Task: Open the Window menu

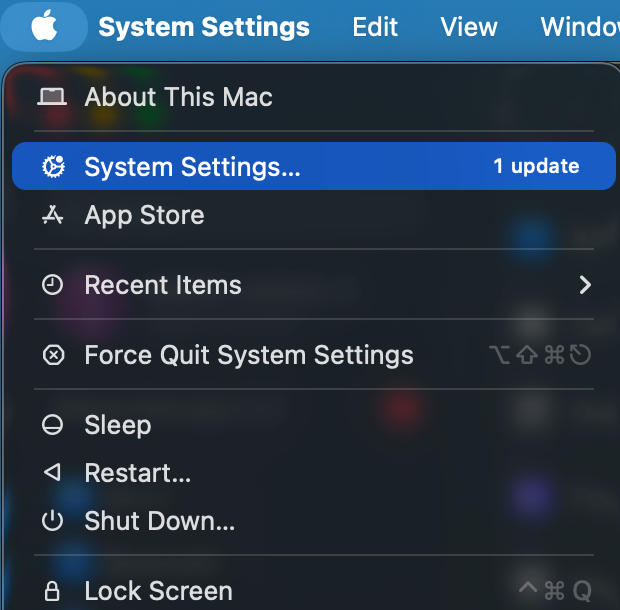Action: pyautogui.click(x=580, y=27)
